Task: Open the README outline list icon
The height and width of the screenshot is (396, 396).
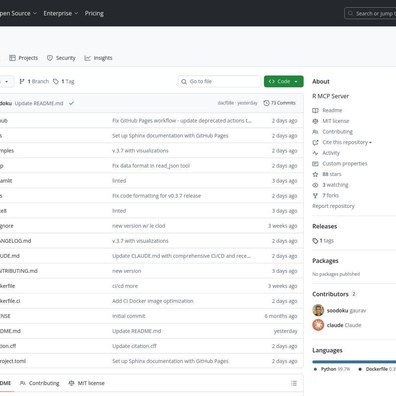Action: tap(294, 383)
